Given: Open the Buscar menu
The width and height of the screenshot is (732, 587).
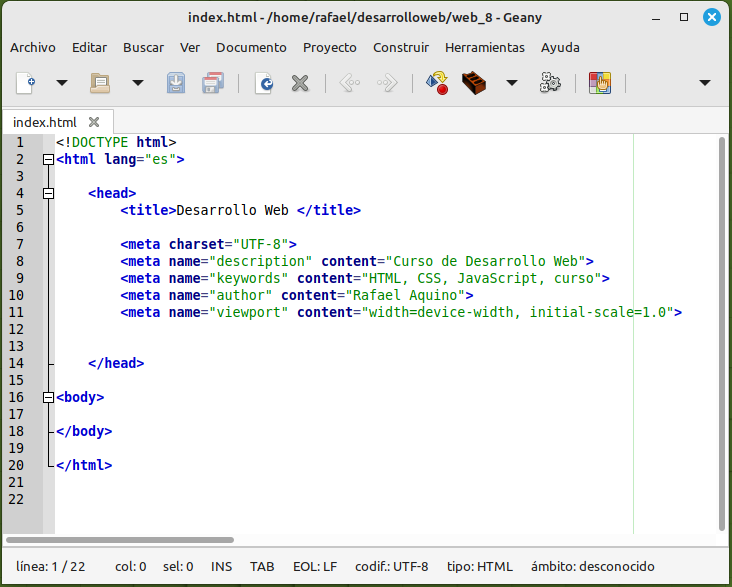Looking at the screenshot, I should [143, 48].
